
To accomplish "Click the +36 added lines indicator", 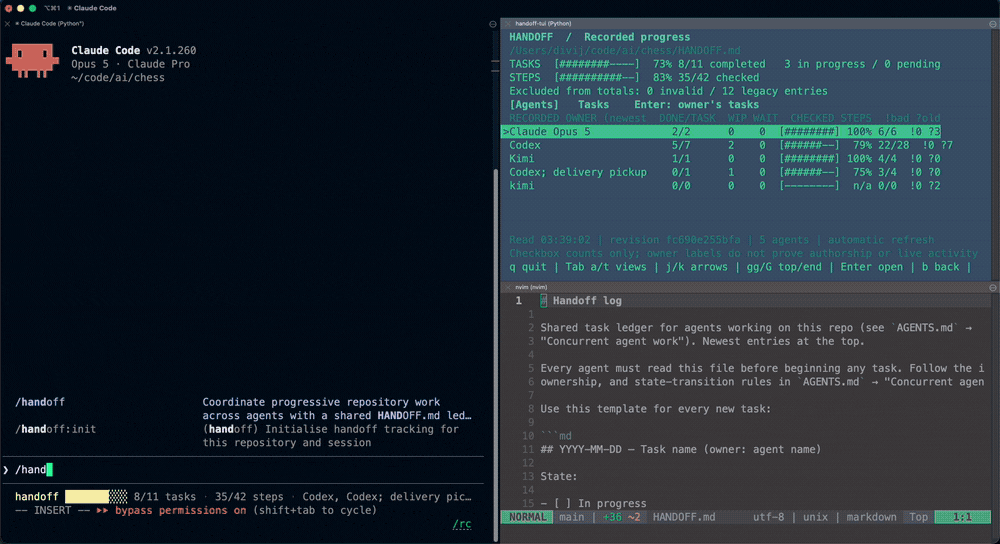I will (x=612, y=517).
